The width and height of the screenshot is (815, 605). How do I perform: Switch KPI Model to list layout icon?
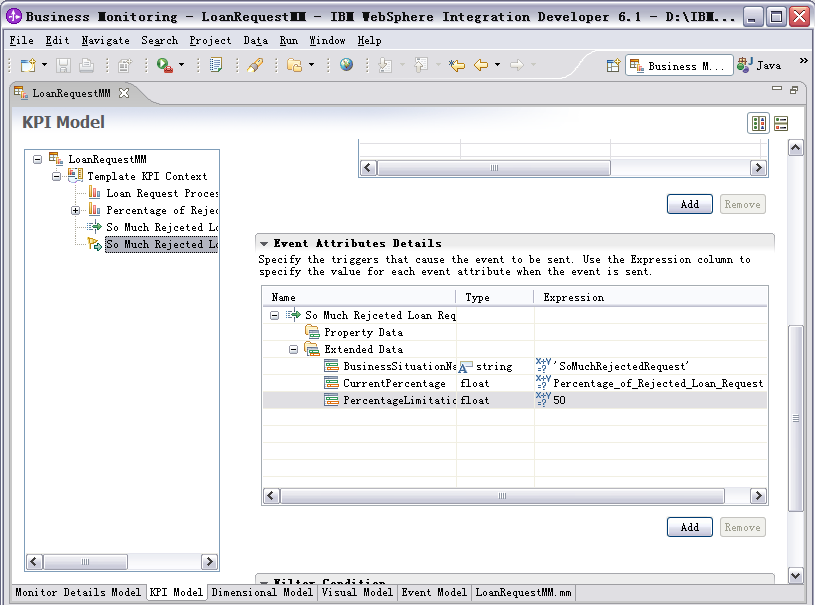click(x=781, y=123)
